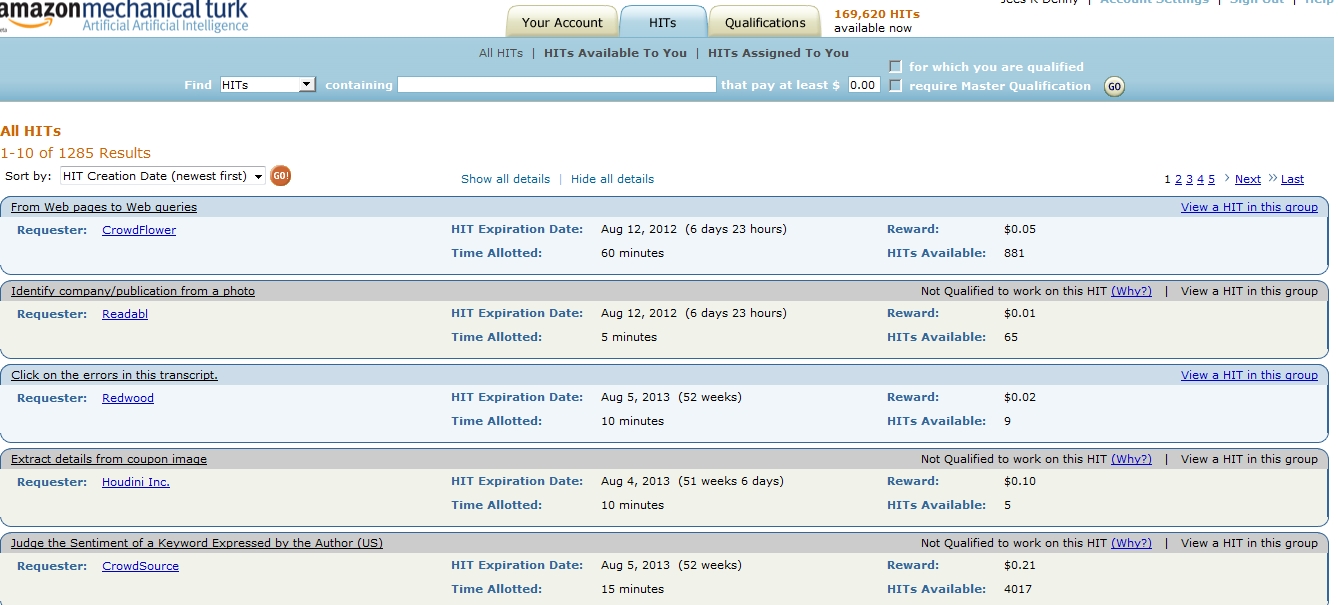Click the 65 HITs Available value
1339x605 pixels.
(x=1011, y=337)
